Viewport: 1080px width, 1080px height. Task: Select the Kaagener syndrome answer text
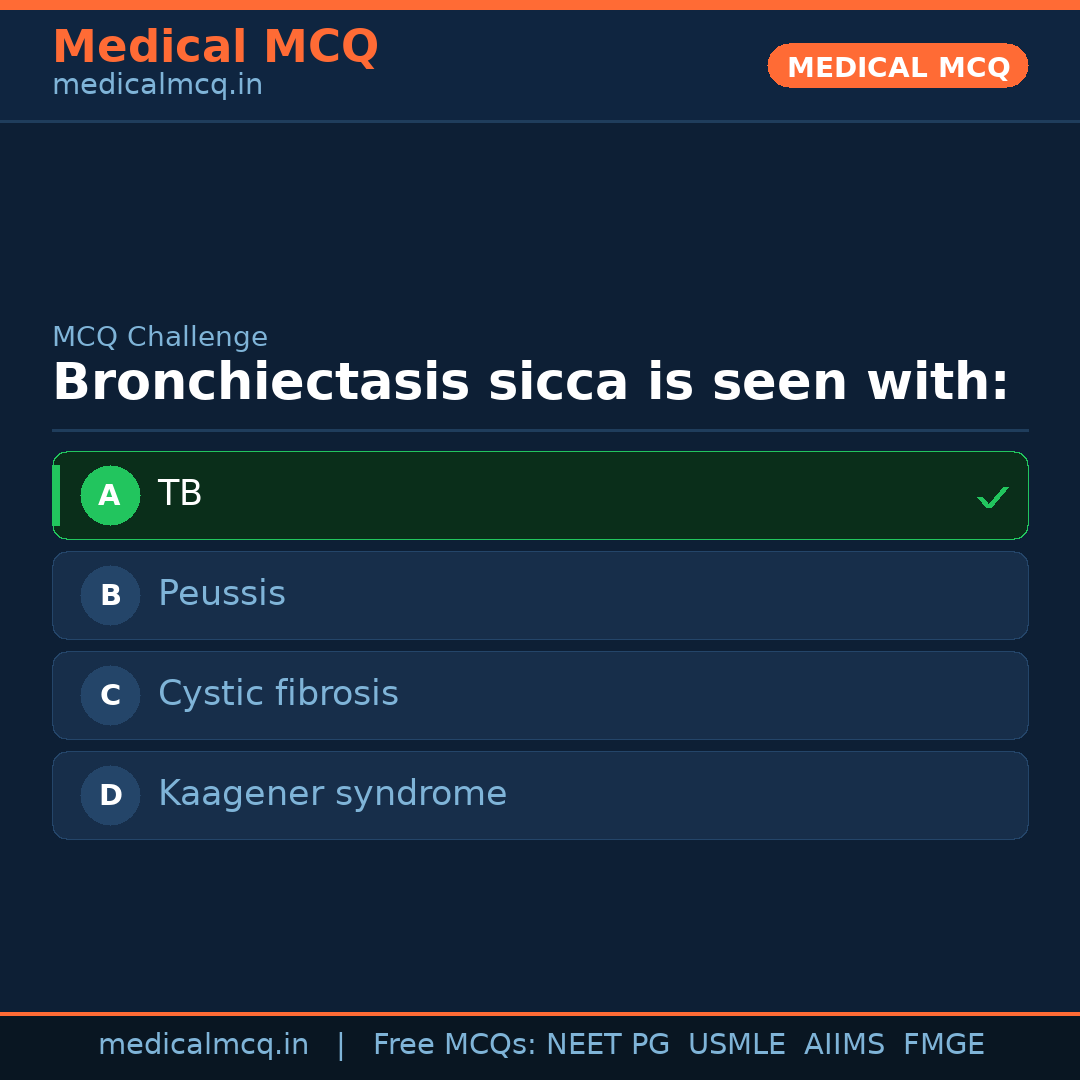(332, 794)
